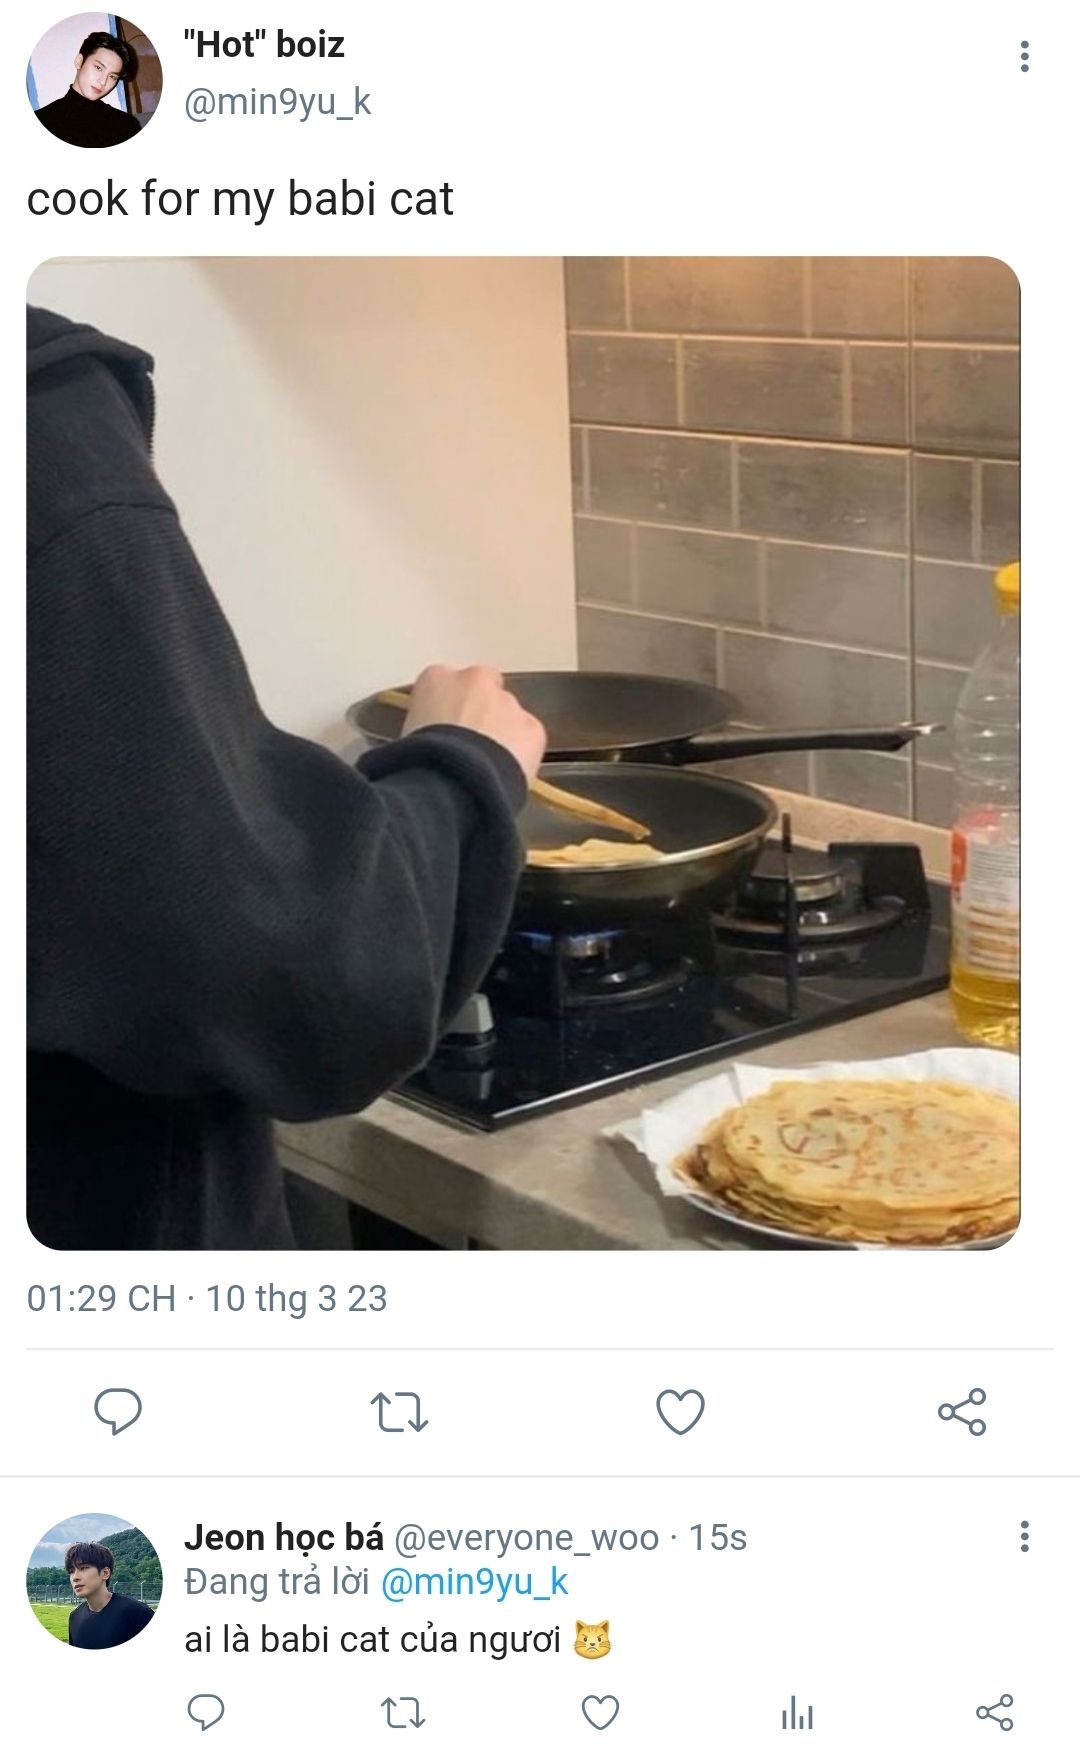Image resolution: width=1080 pixels, height=1750 pixels.
Task: Like the "cook for my babi cat" tweet
Action: pos(680,1412)
